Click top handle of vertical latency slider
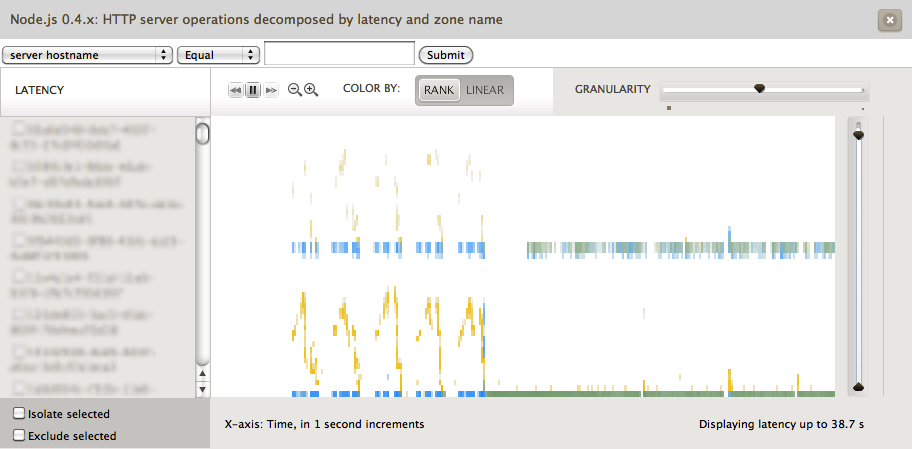Image resolution: width=912 pixels, height=449 pixels. tap(857, 133)
